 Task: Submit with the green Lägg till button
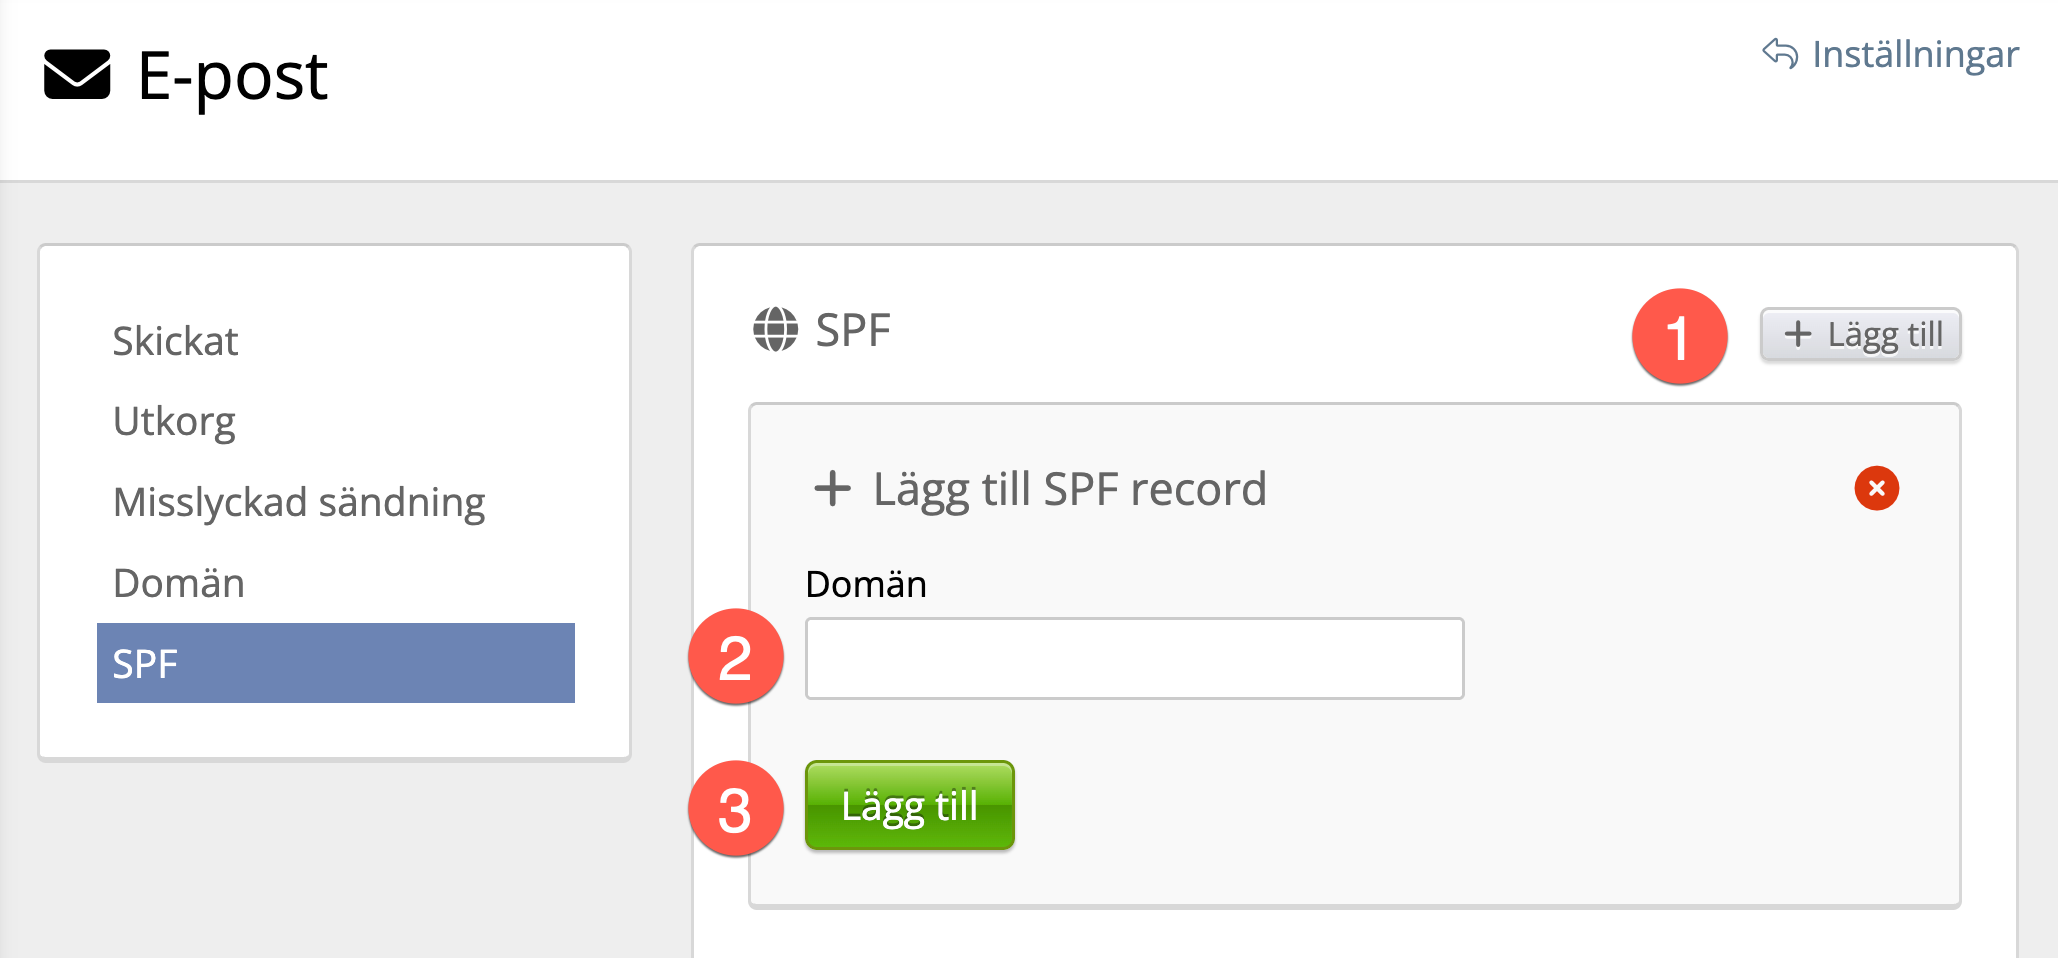point(909,805)
